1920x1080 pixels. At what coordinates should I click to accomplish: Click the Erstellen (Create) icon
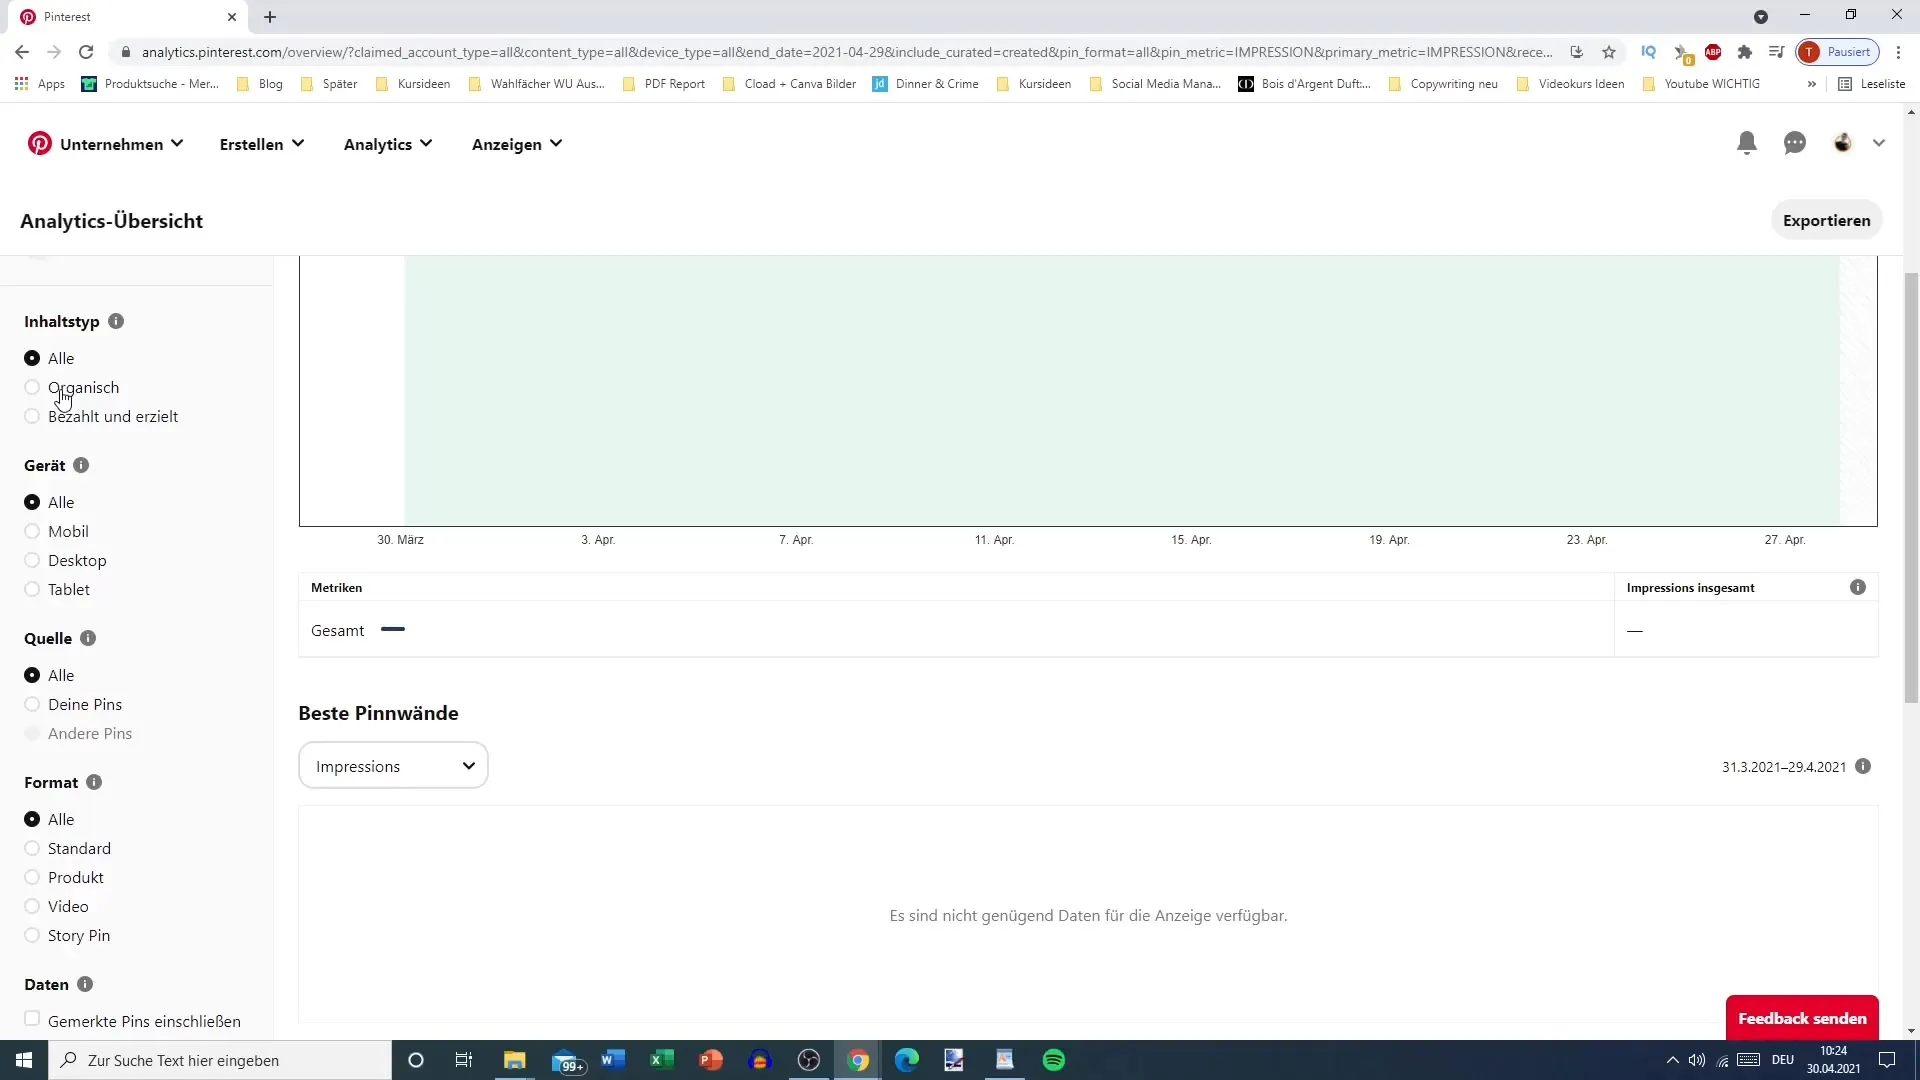tap(262, 144)
